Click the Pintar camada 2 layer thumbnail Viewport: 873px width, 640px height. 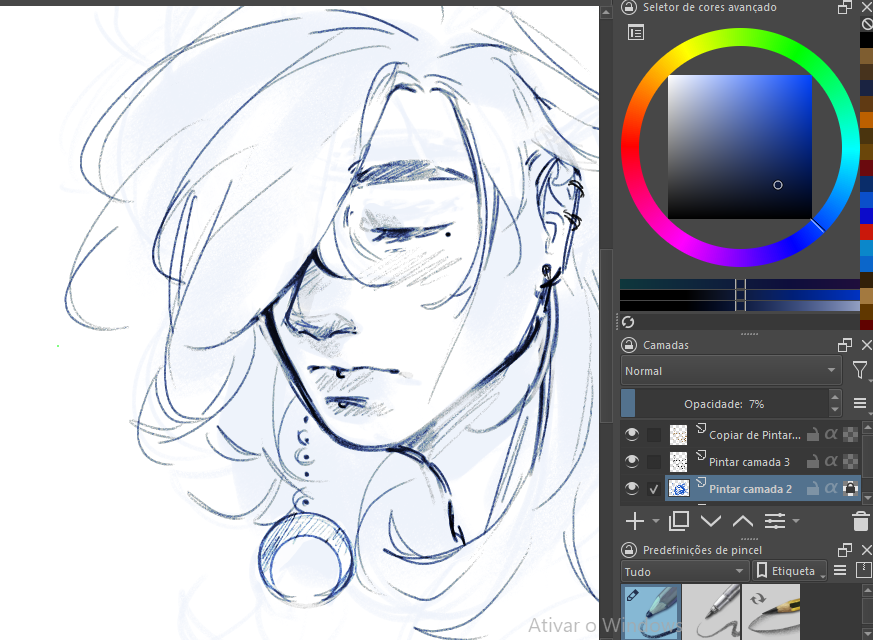[678, 489]
